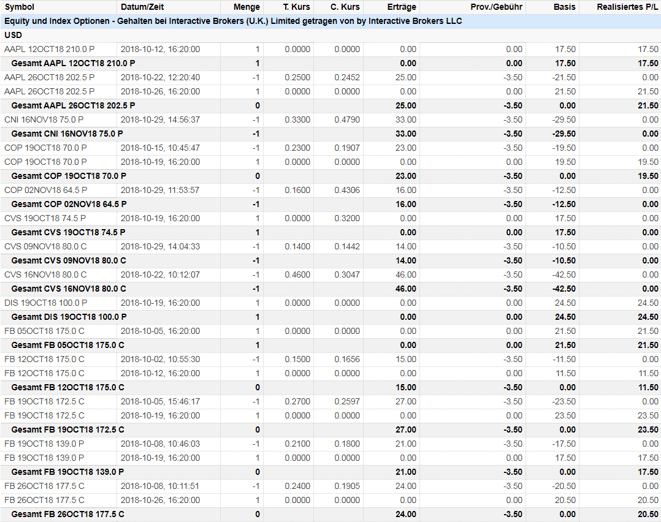
Task: Click C. Kurs value 0.1907
Action: [x=347, y=148]
